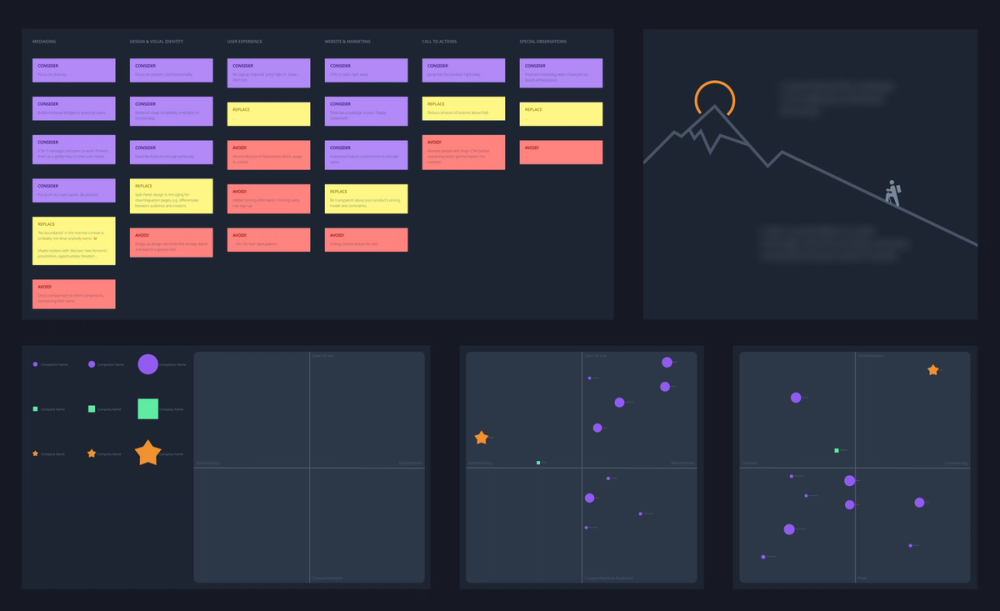
Task: Select the green square on the middle matrix chart
Action: [538, 462]
